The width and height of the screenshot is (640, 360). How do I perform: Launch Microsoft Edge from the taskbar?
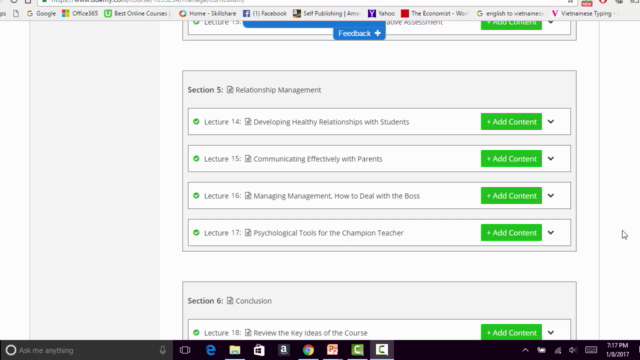tap(210, 350)
